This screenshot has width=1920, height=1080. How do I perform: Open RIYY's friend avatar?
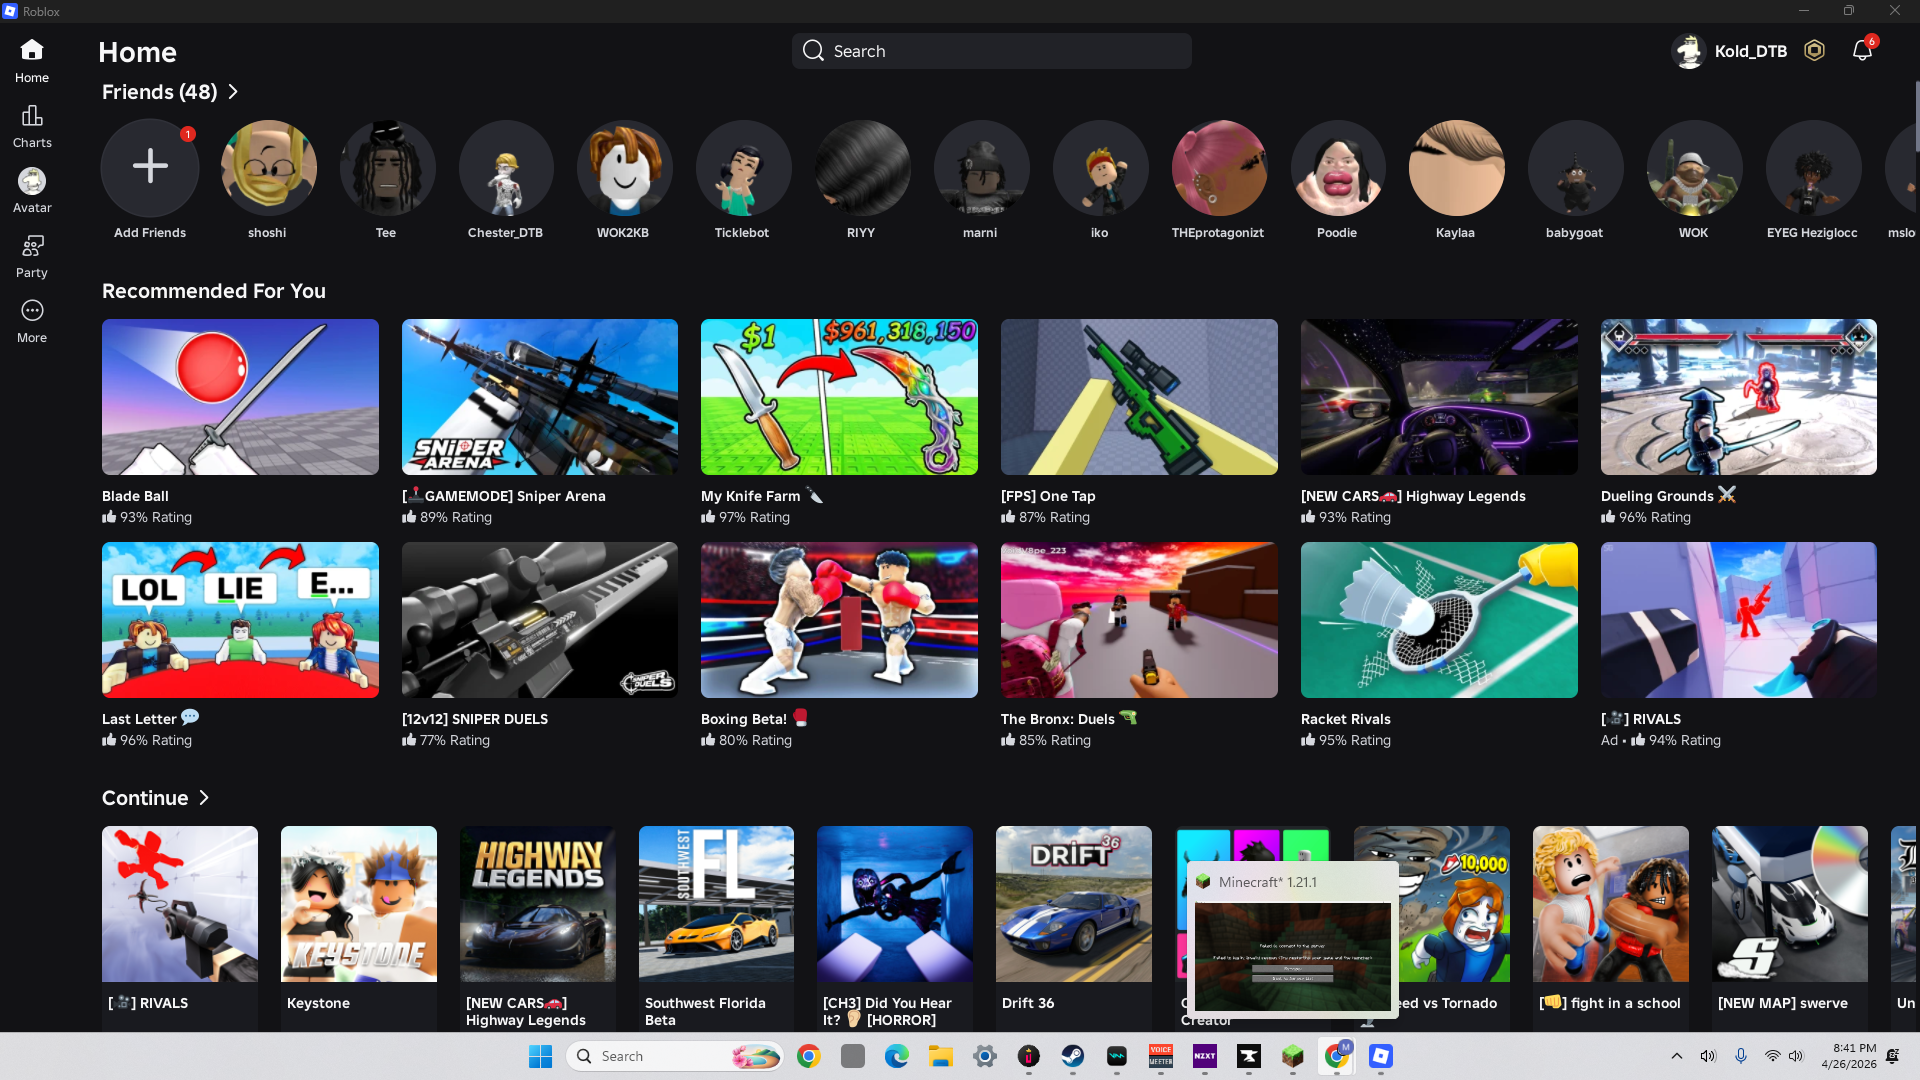tap(862, 167)
